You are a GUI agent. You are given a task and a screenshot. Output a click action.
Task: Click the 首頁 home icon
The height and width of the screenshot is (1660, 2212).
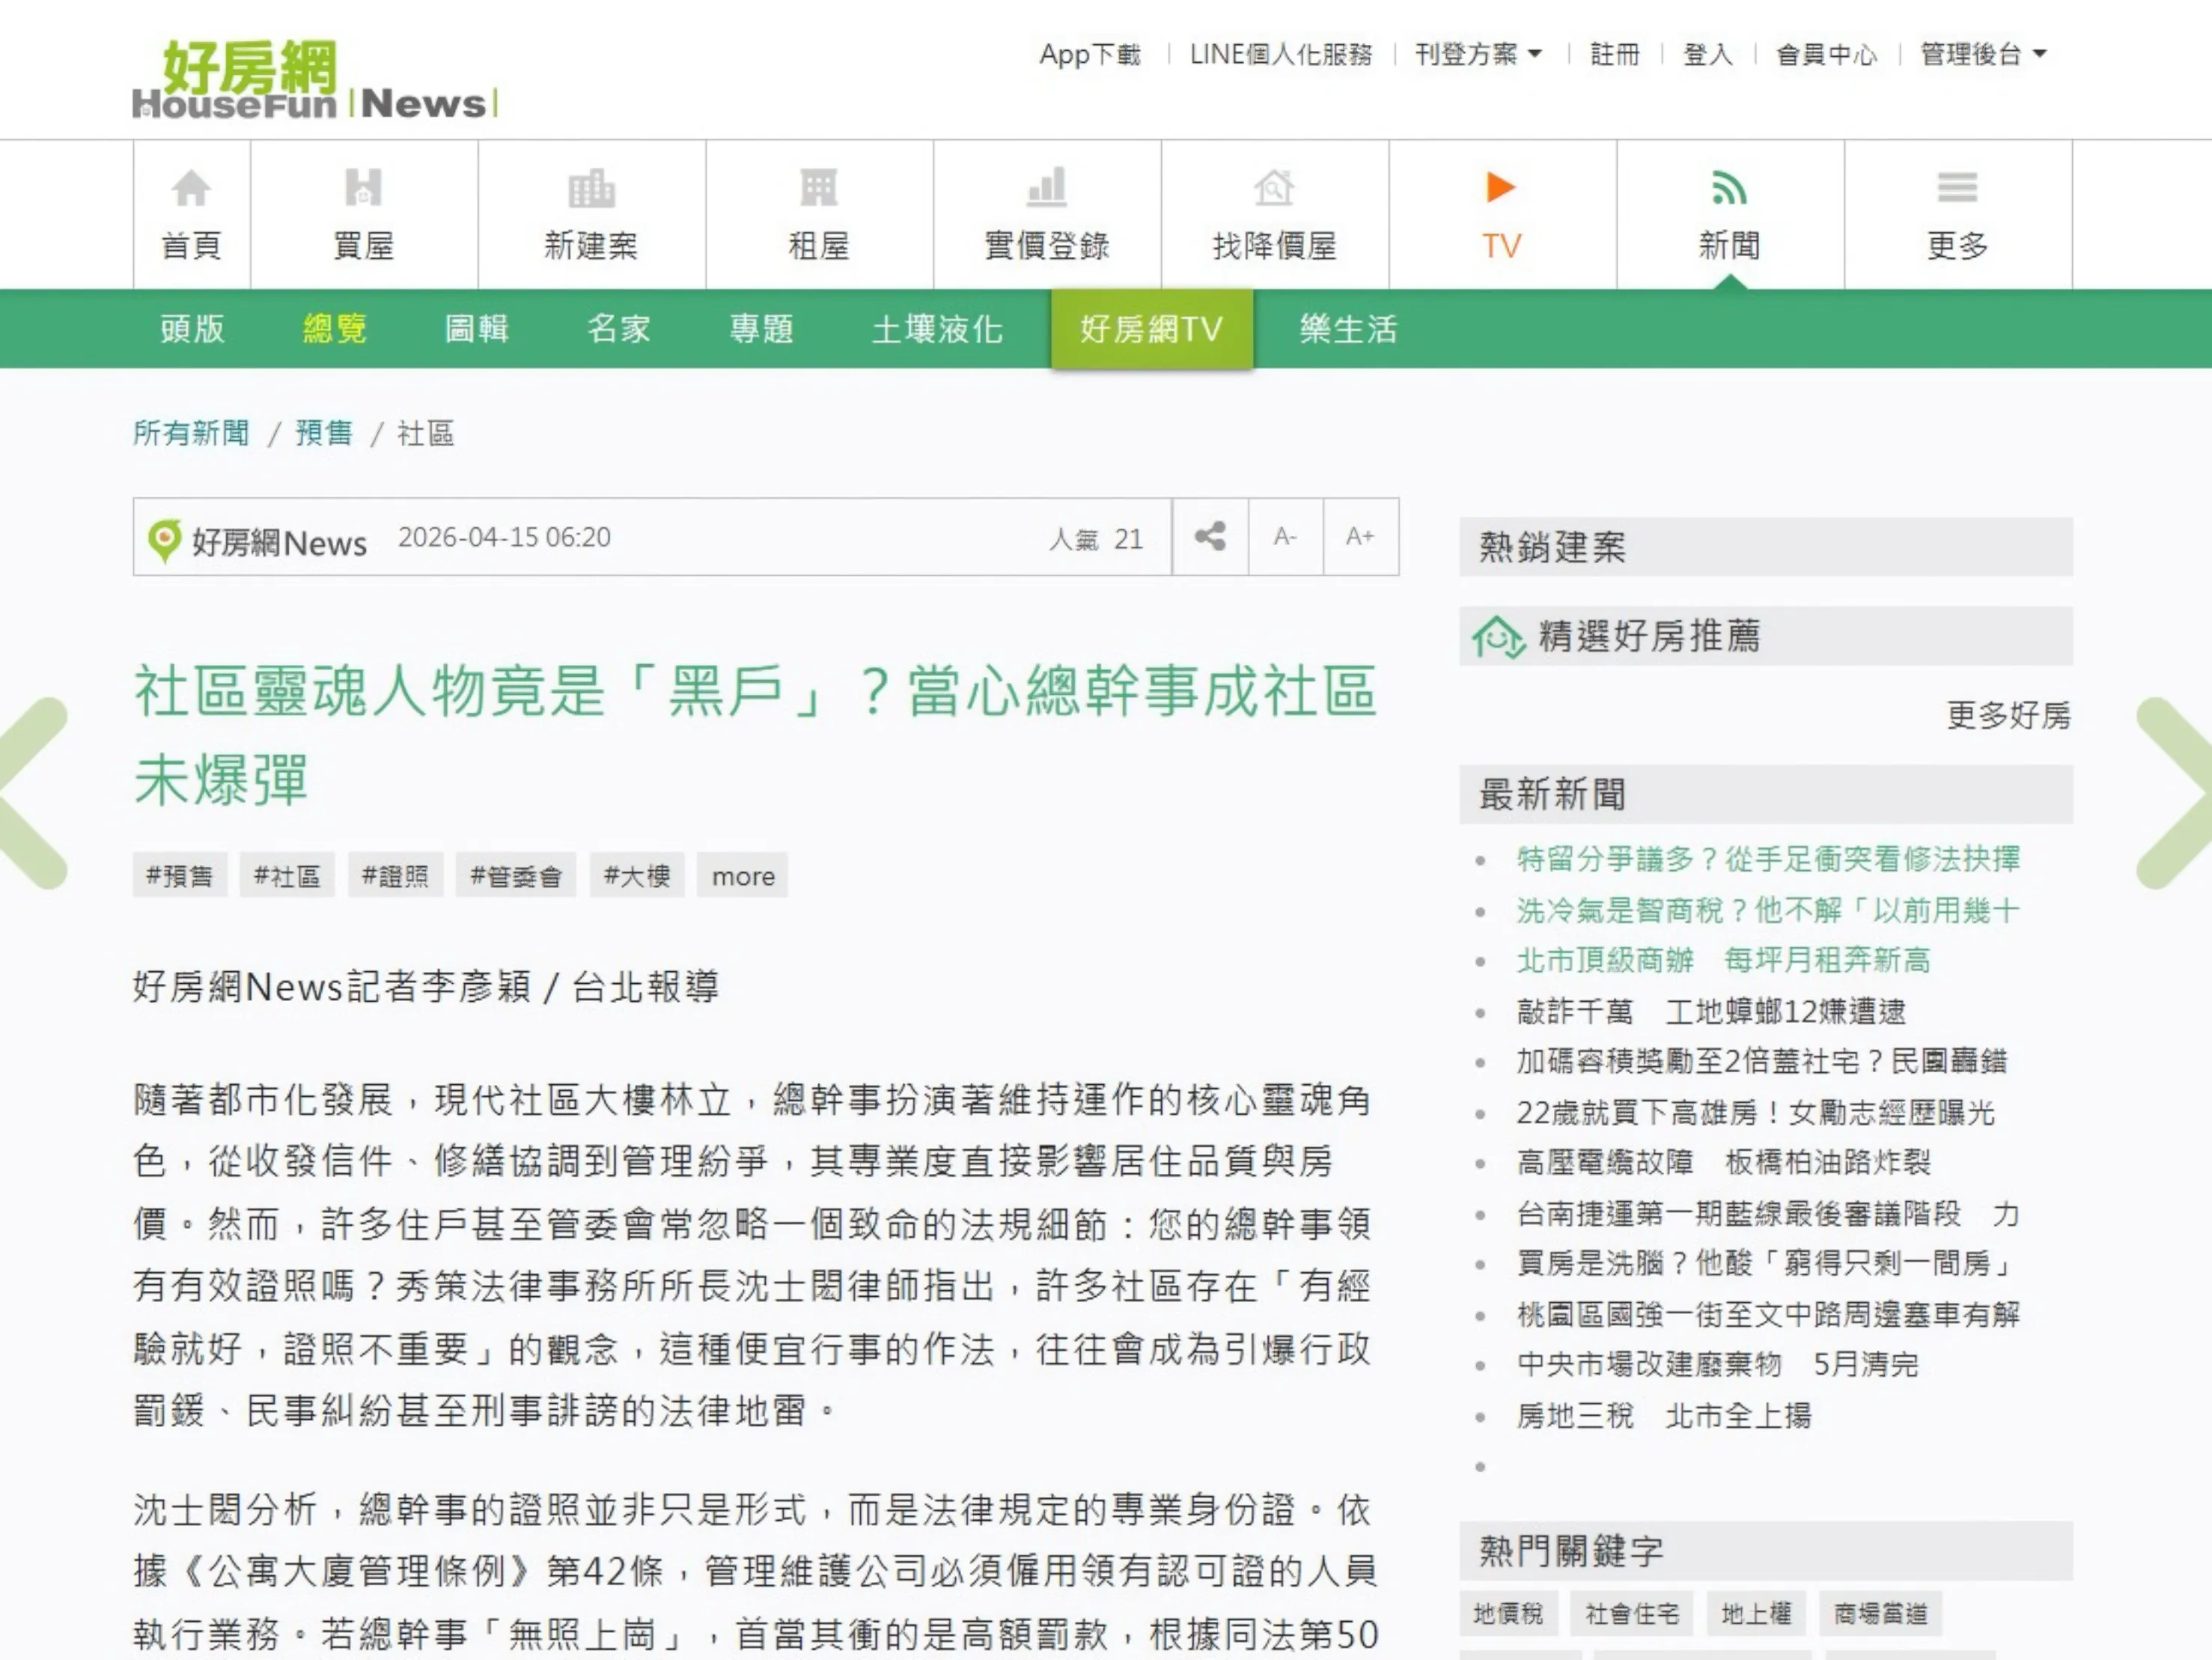[190, 187]
